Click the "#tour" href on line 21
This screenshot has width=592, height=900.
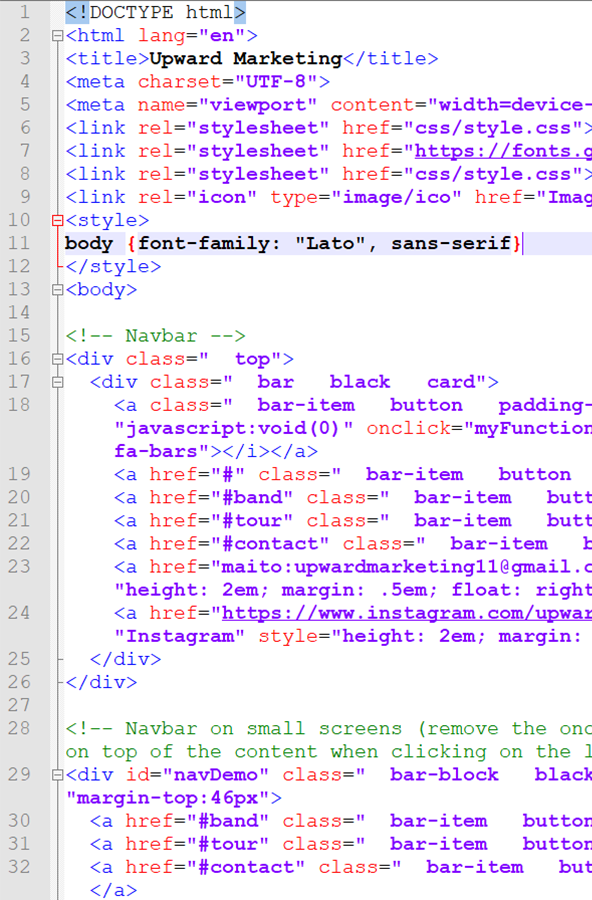tap(251, 521)
